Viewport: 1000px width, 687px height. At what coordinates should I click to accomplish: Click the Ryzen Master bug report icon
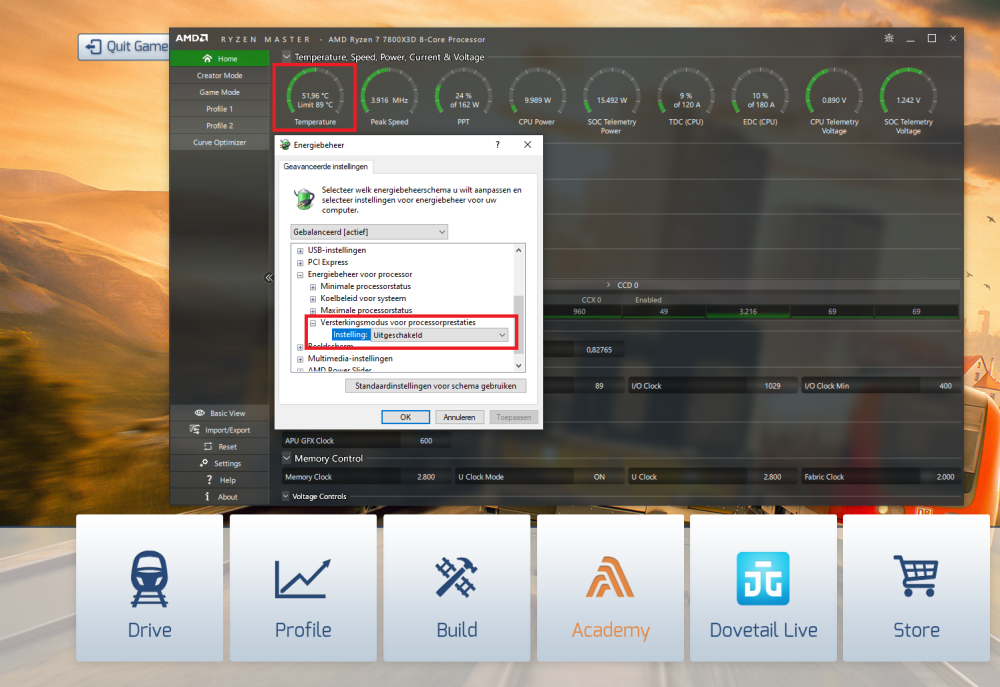tap(889, 38)
